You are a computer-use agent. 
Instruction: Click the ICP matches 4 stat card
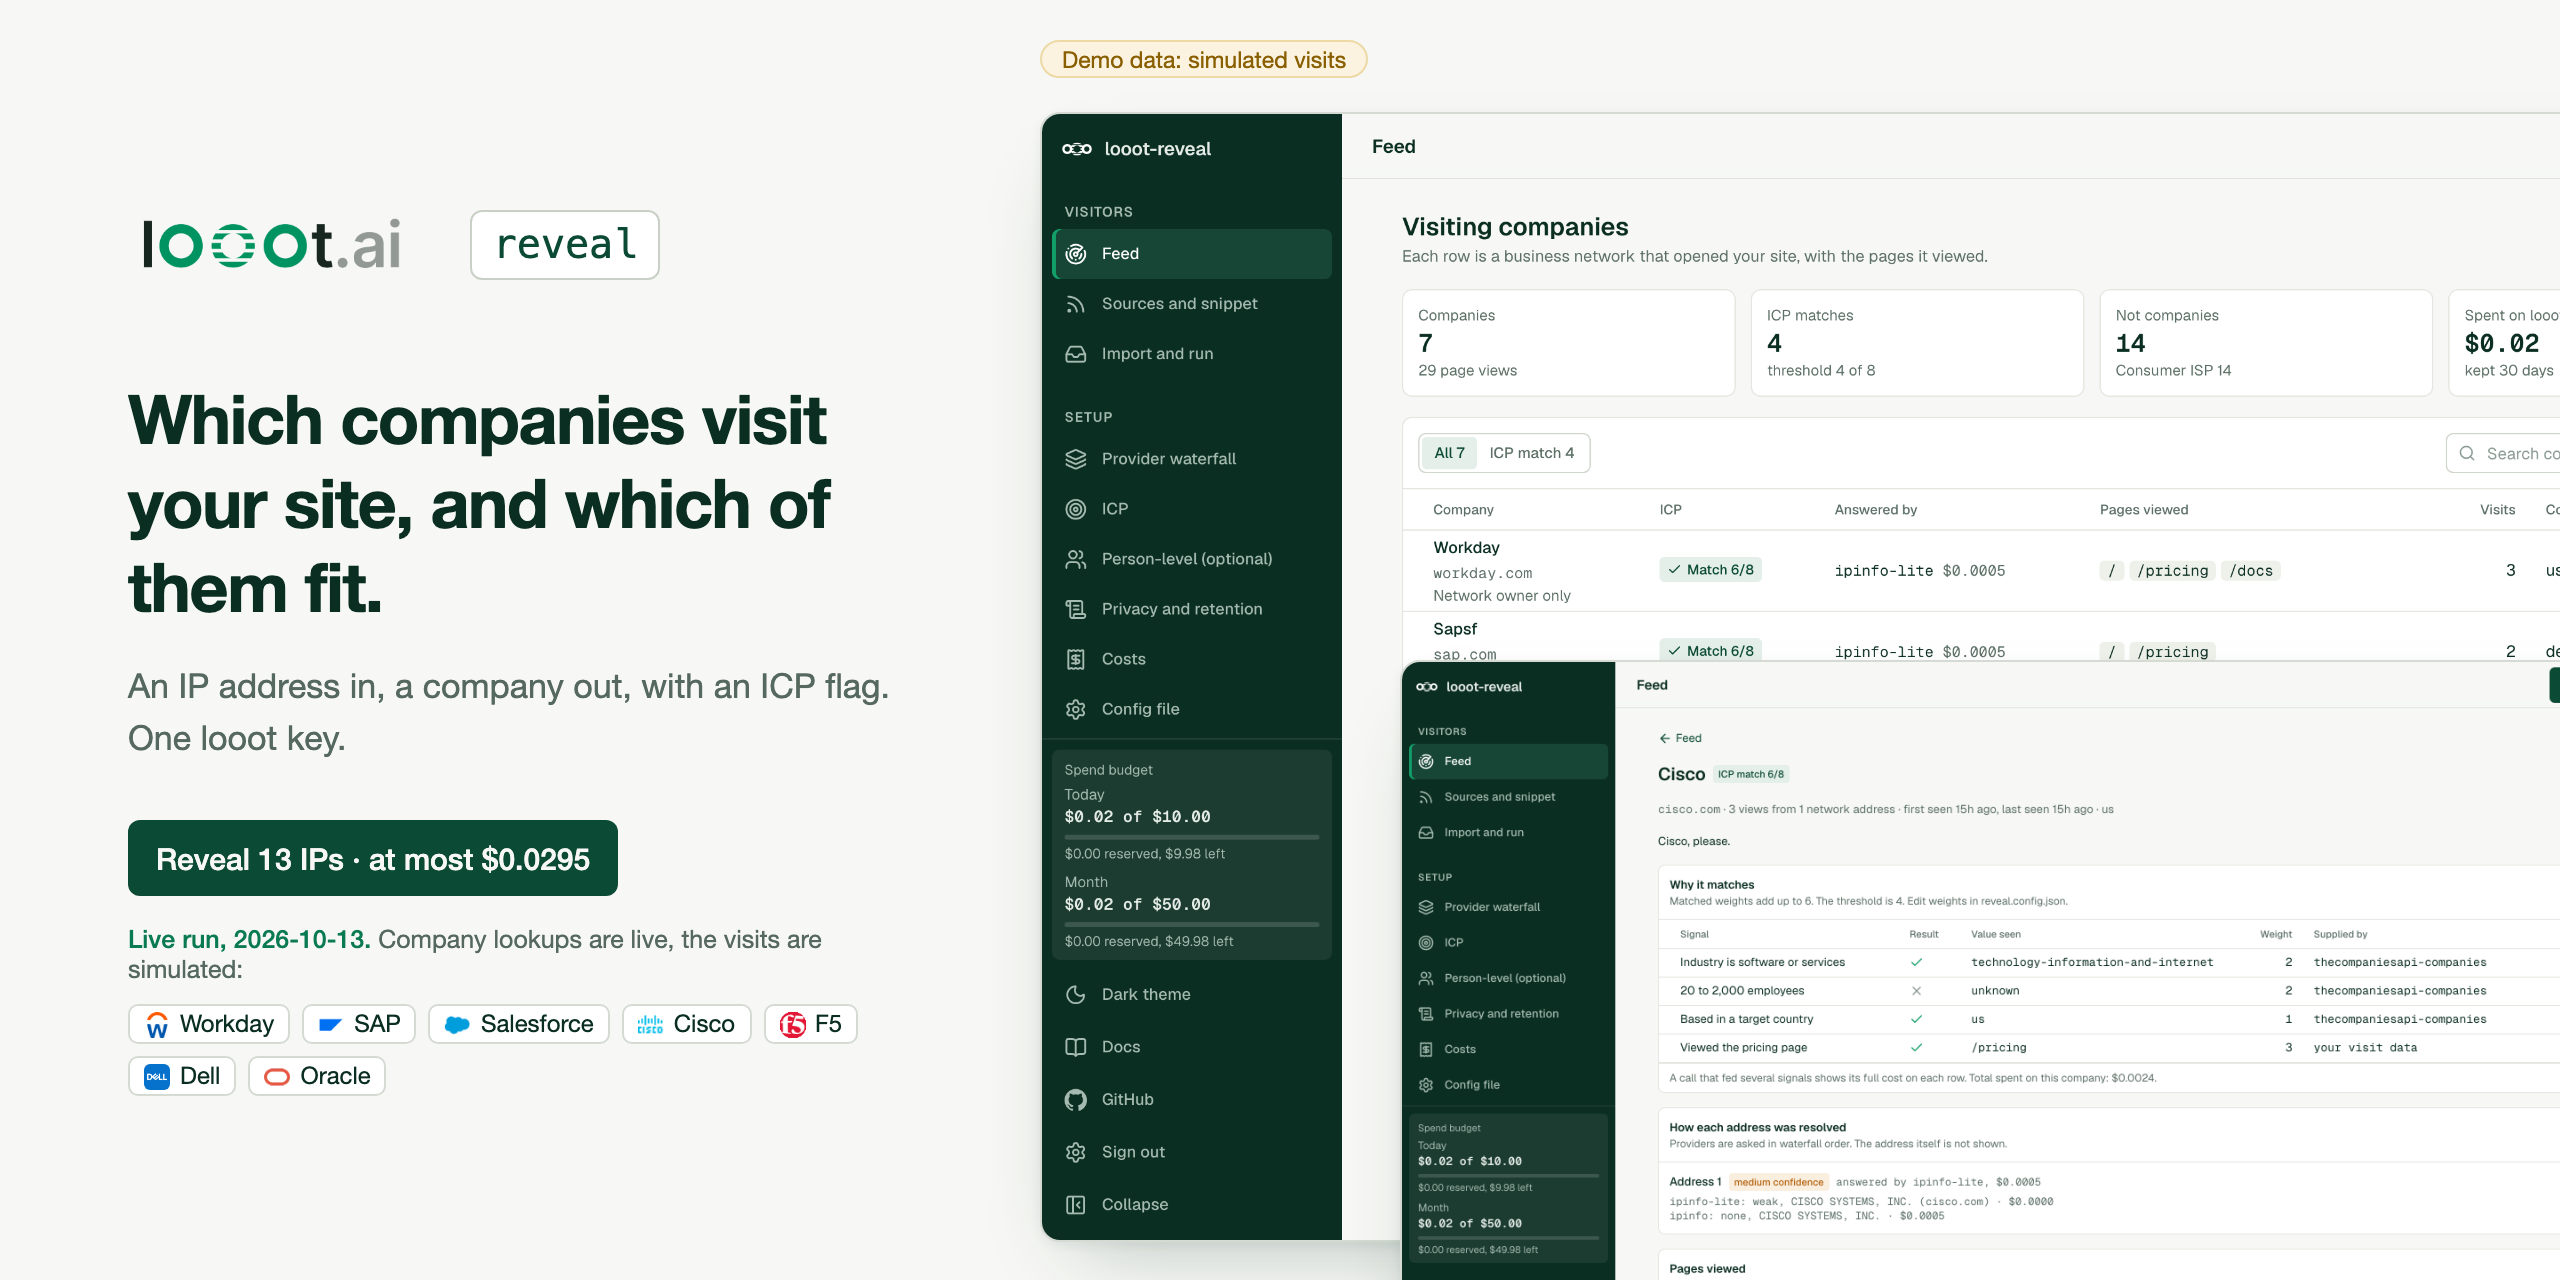click(x=1917, y=343)
